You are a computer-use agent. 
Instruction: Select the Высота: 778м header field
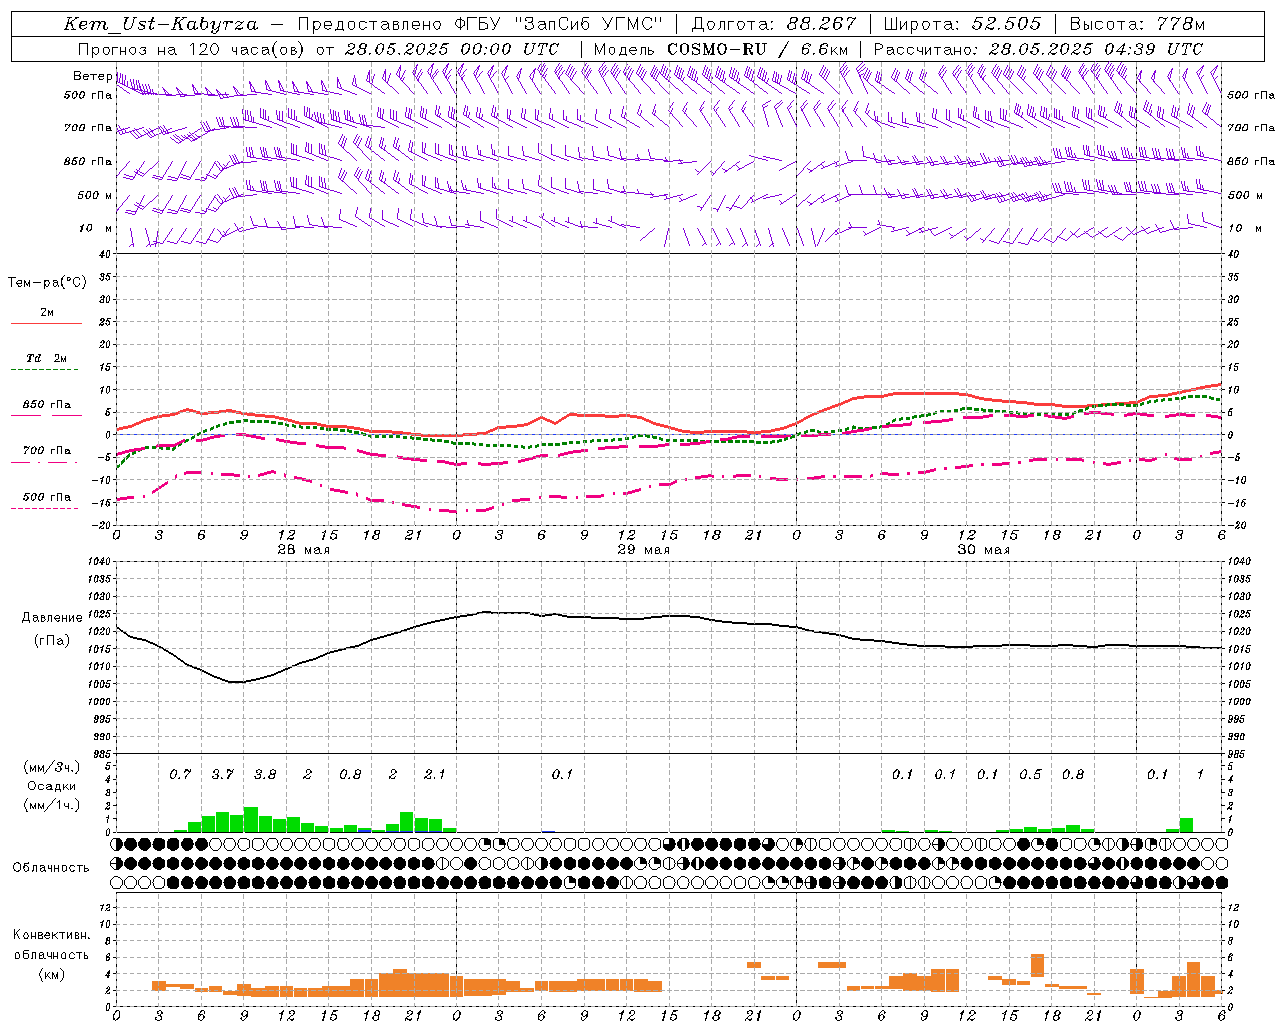[1137, 24]
